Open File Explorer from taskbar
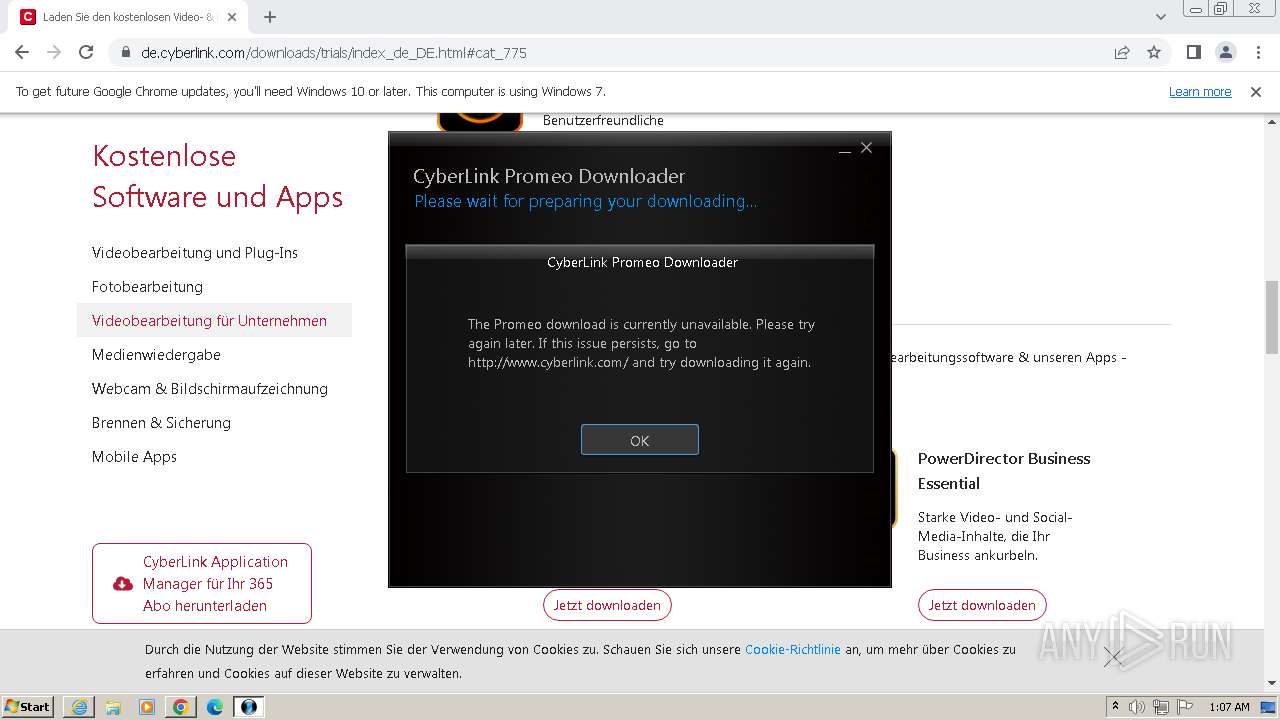Image resolution: width=1280 pixels, height=720 pixels. 113,706
